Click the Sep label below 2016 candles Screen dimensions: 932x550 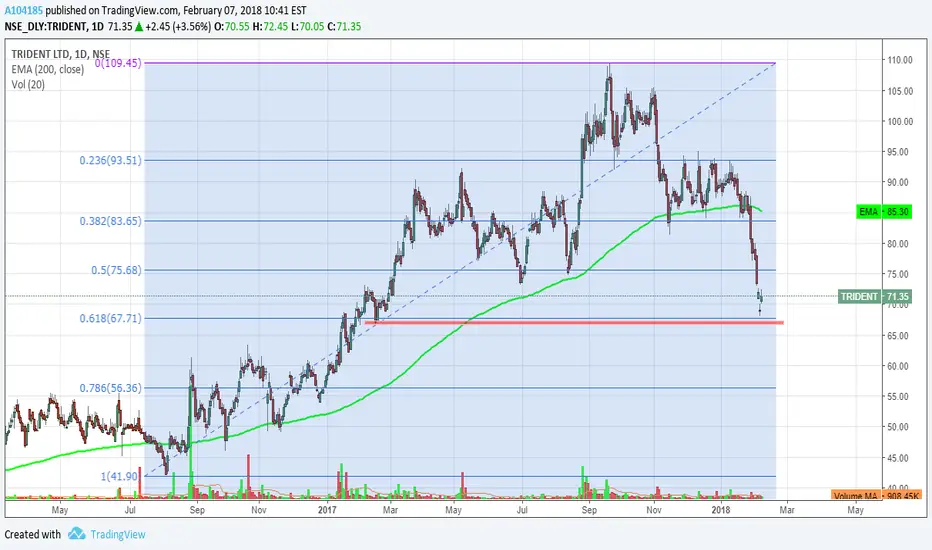pyautogui.click(x=197, y=510)
